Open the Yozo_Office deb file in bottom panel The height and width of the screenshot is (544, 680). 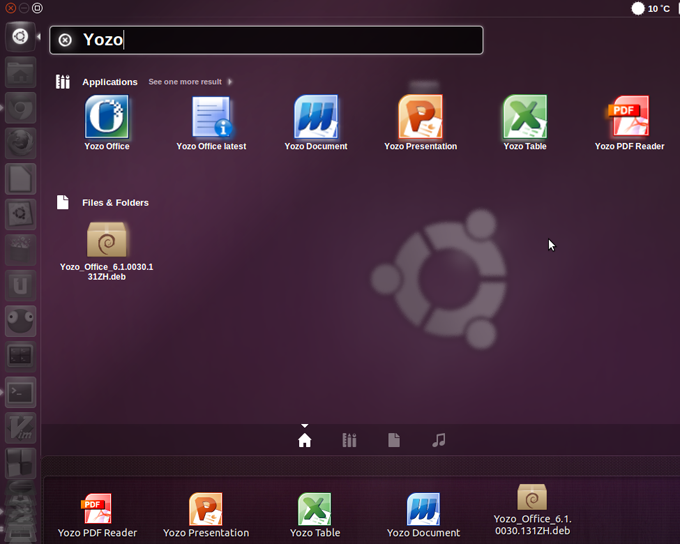(x=532, y=510)
